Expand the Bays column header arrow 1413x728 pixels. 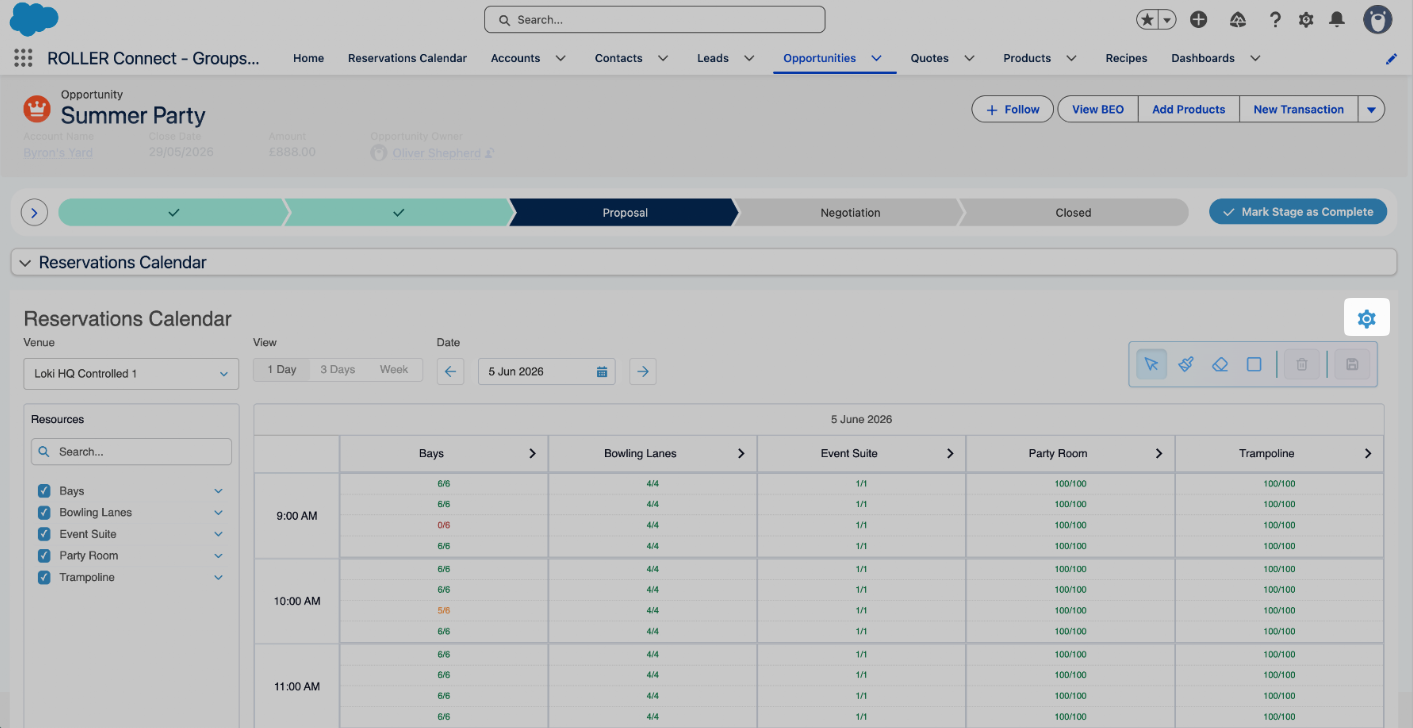click(533, 454)
